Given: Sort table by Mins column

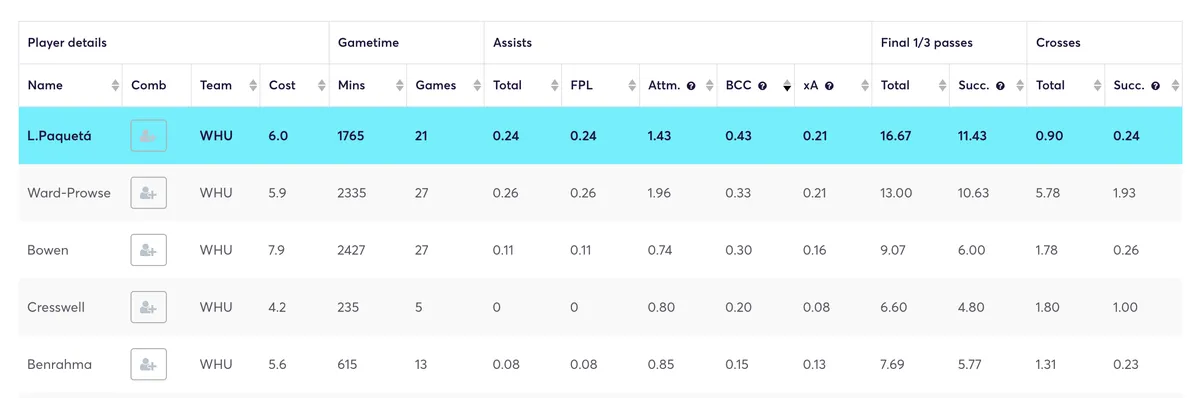Looking at the screenshot, I should click(400, 86).
